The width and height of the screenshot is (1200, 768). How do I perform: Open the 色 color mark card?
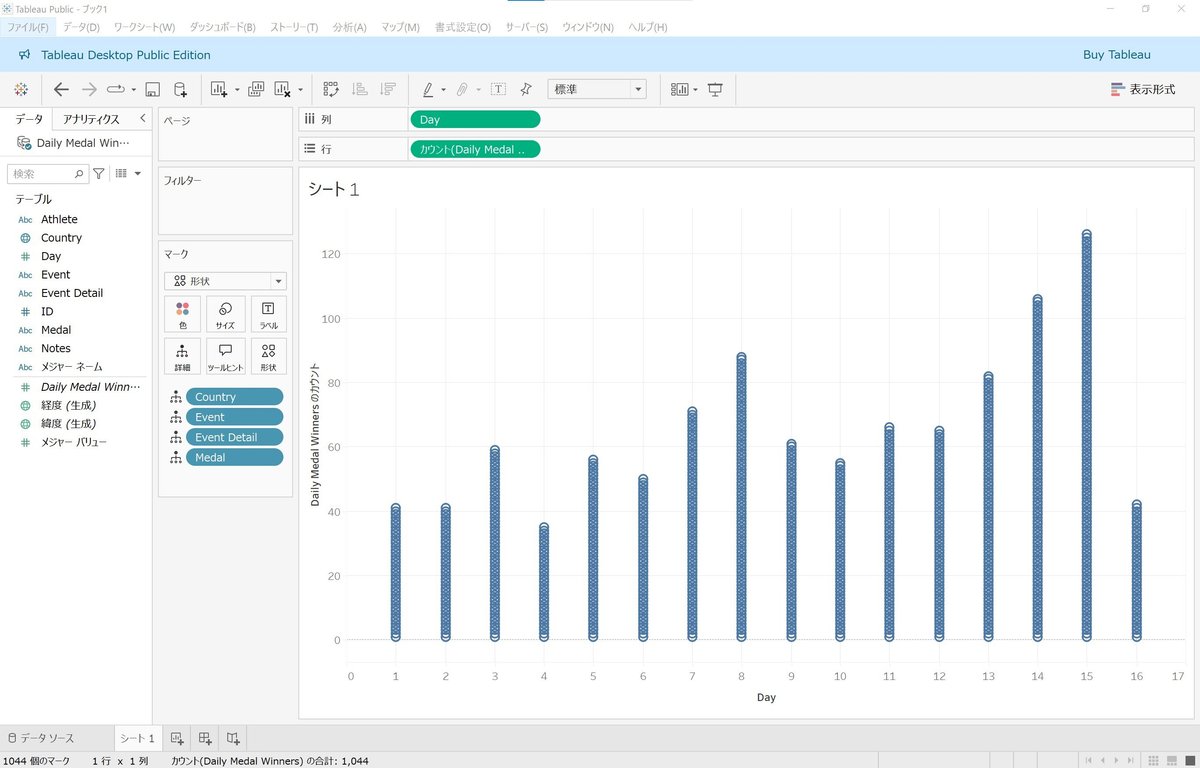182,314
